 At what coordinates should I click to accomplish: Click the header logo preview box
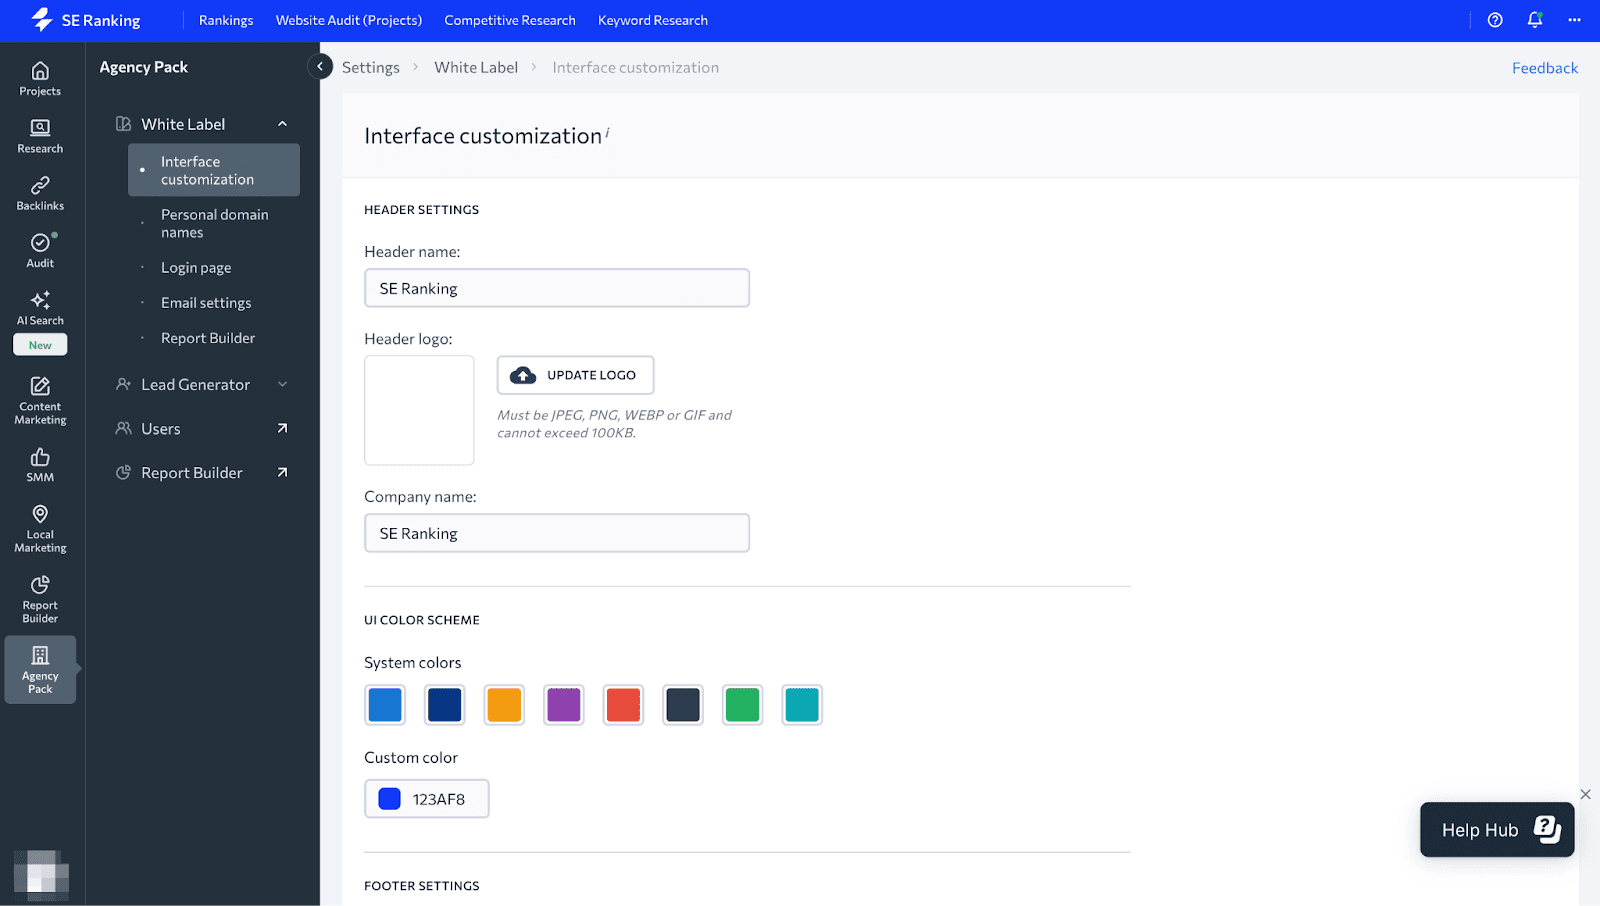tap(419, 410)
